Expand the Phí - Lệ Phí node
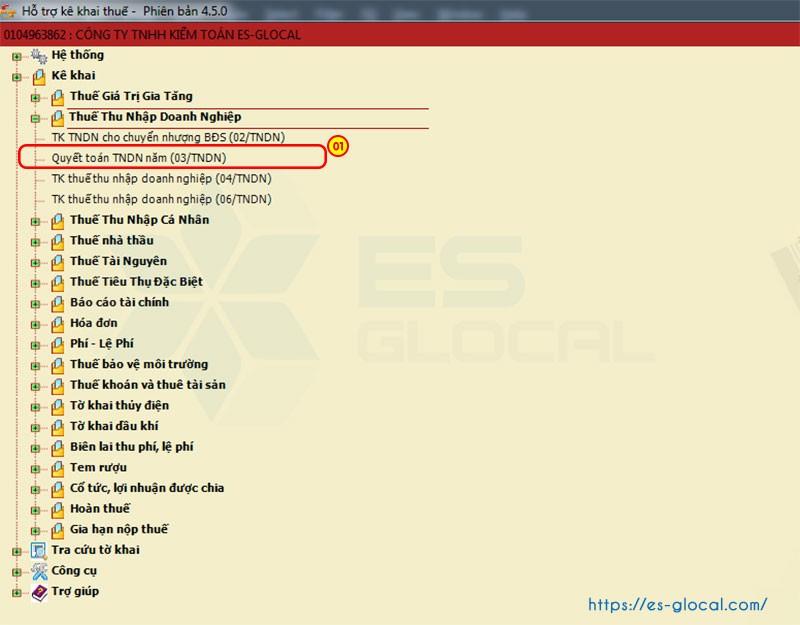The height and width of the screenshot is (625, 800). (x=35, y=345)
